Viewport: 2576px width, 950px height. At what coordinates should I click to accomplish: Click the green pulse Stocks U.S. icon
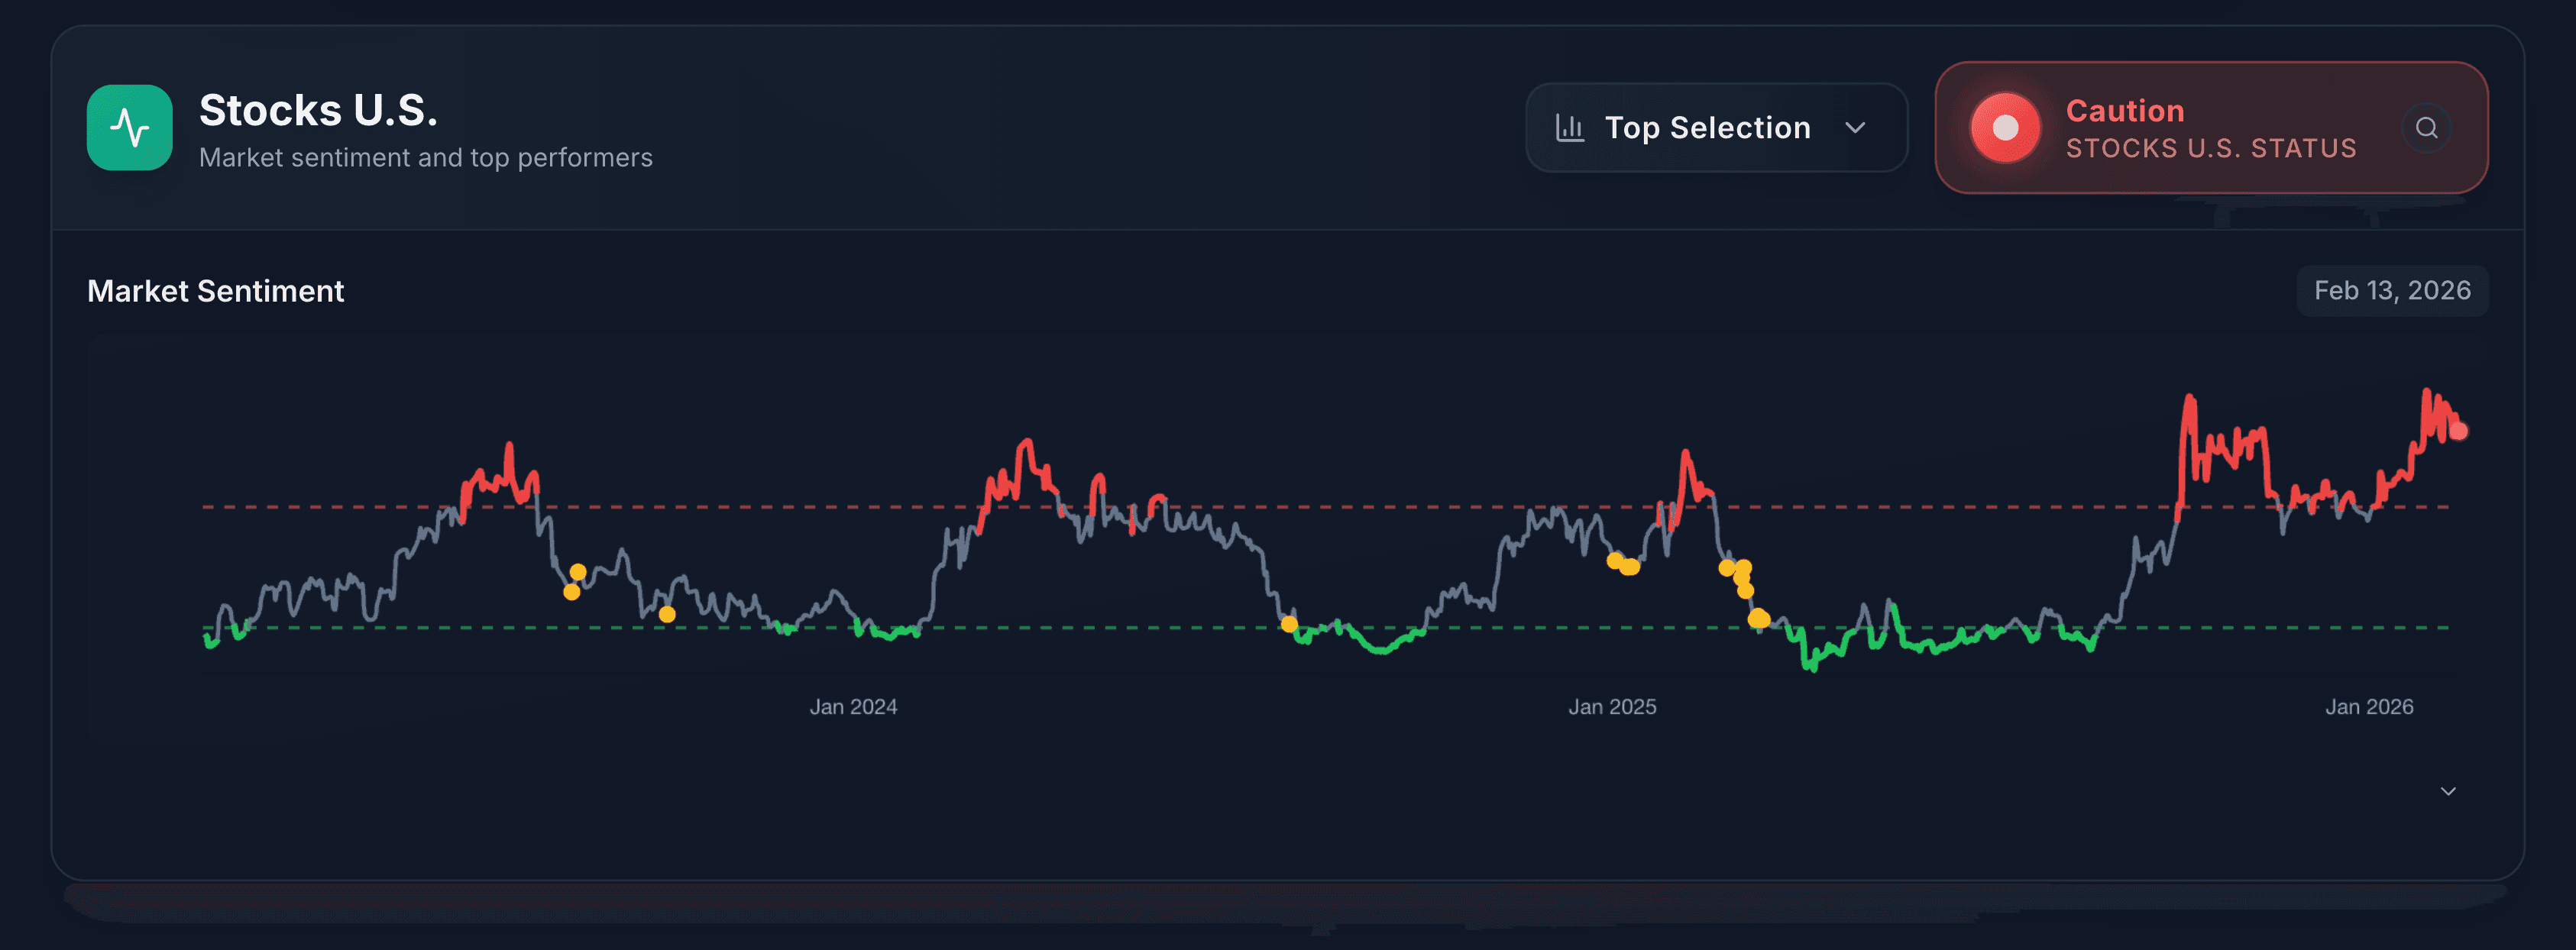coord(130,128)
